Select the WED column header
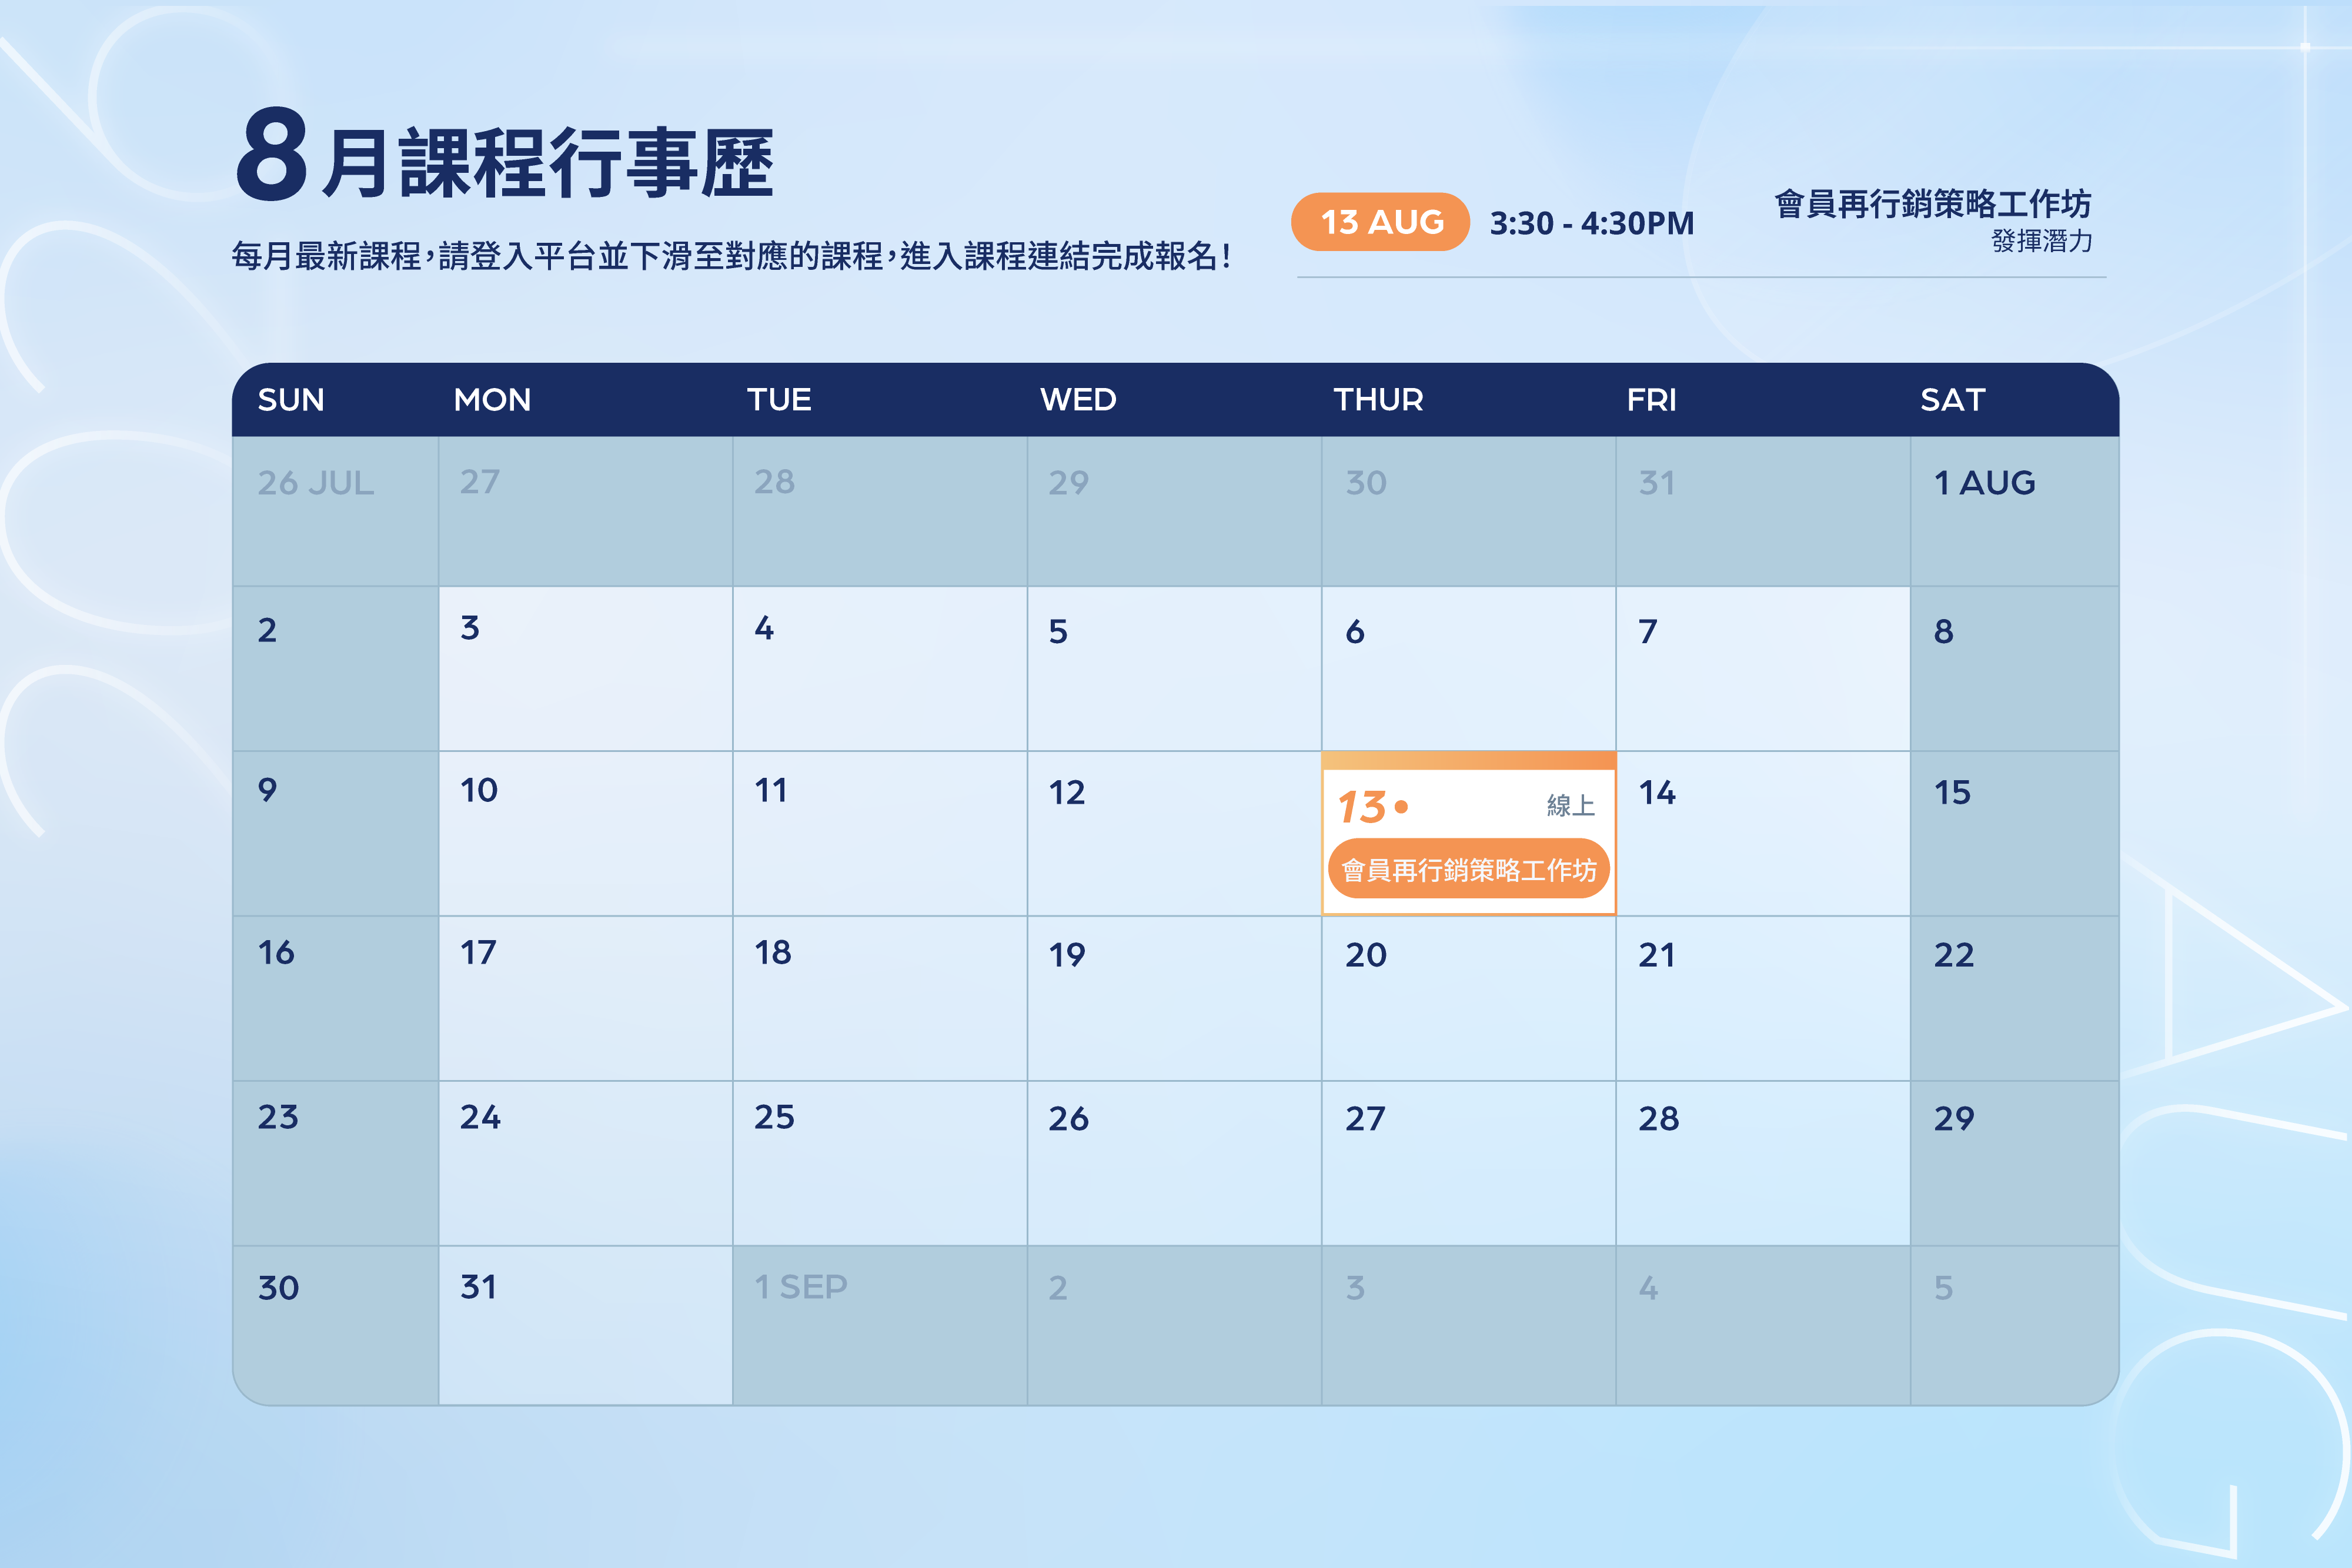The image size is (2352, 1568). pyautogui.click(x=1078, y=400)
